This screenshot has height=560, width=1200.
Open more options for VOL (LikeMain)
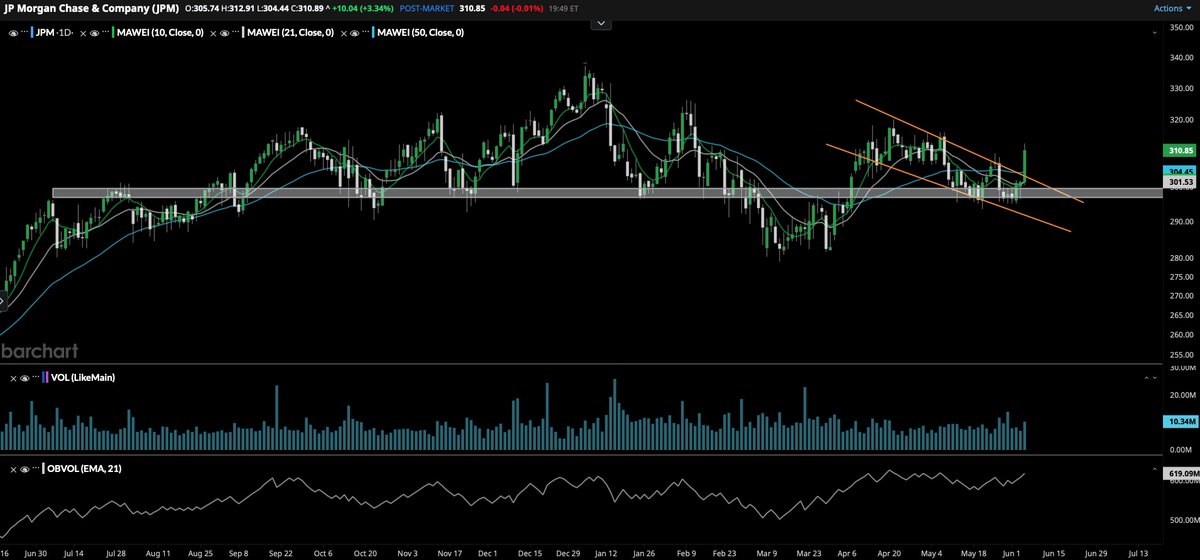36,377
